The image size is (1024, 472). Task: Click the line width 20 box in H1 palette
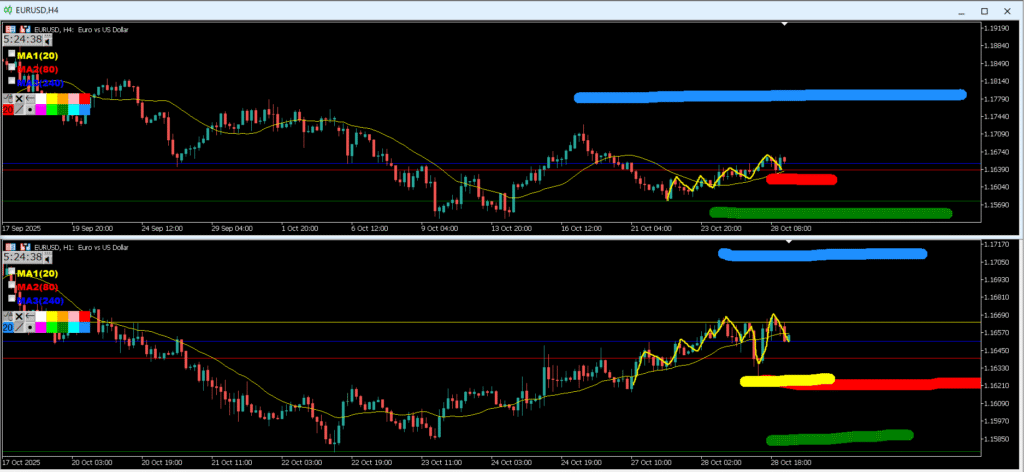pyautogui.click(x=7, y=327)
